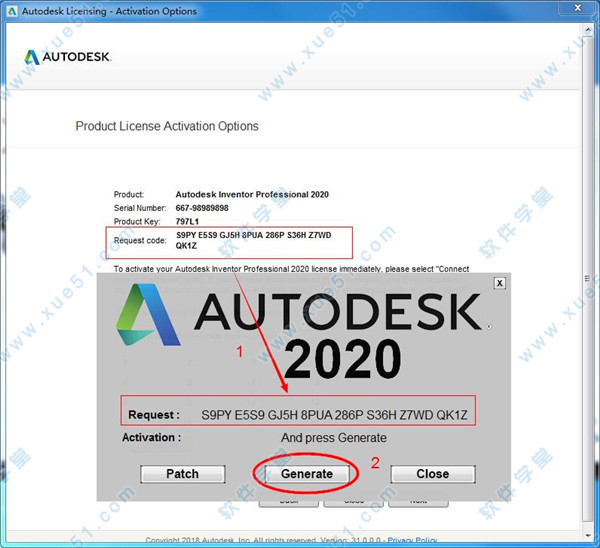Viewport: 600px width, 548px height.
Task: Click the 'Request code:' label
Action: pos(140,240)
